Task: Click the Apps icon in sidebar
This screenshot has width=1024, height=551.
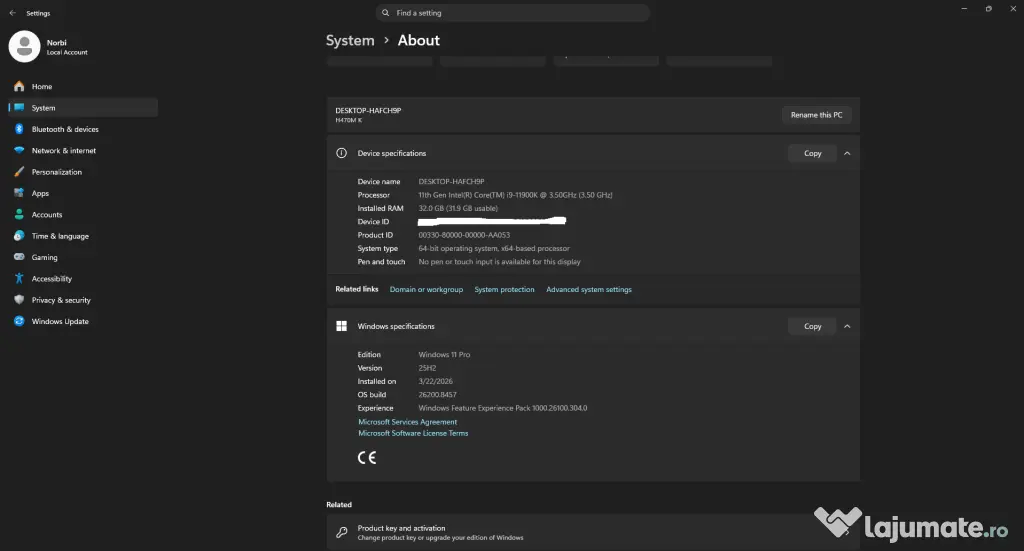Action: click(19, 193)
